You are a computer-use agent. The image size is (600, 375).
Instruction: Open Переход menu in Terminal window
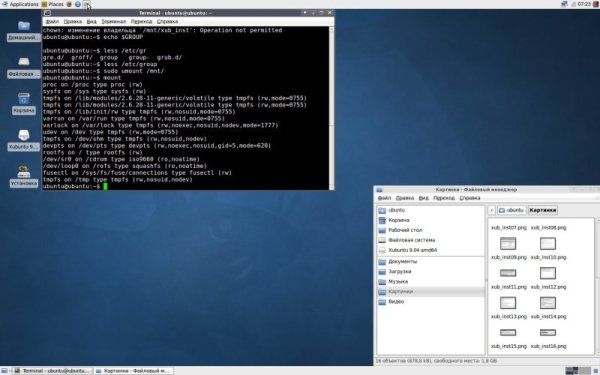pos(141,21)
